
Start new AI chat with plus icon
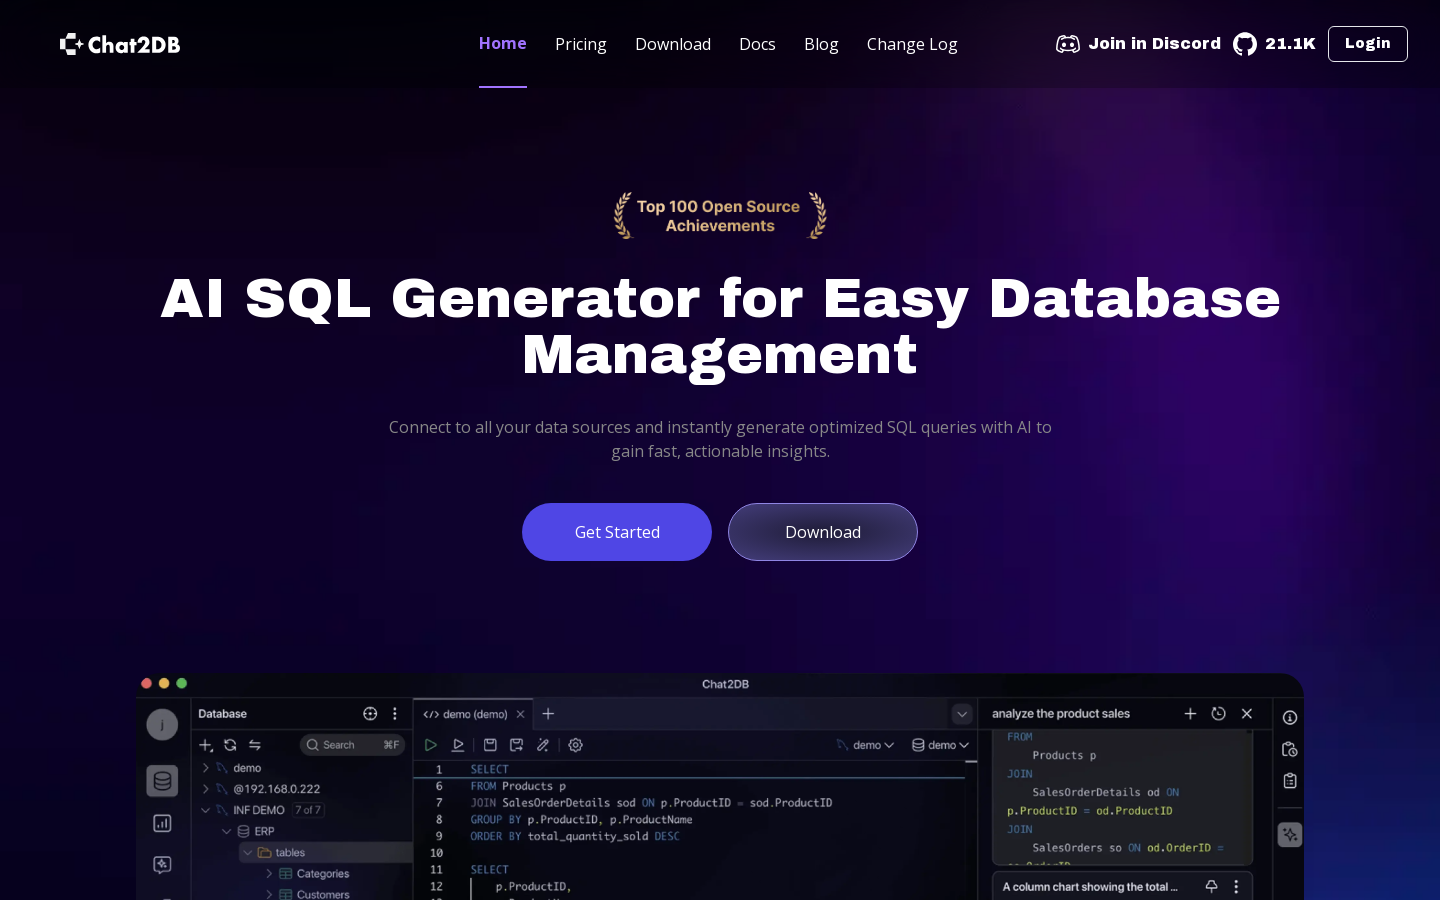(x=1190, y=714)
